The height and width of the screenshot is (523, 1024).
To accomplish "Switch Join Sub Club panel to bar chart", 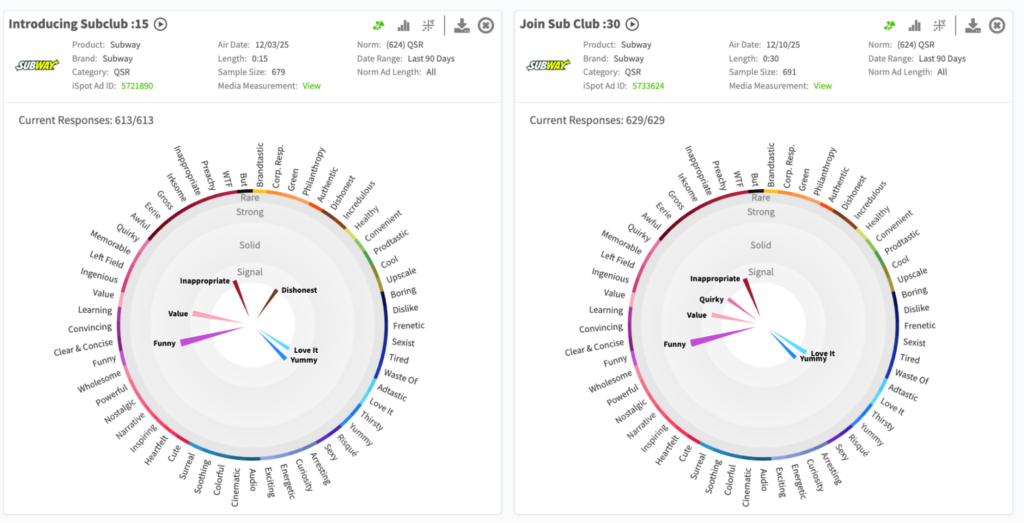I will coord(915,25).
